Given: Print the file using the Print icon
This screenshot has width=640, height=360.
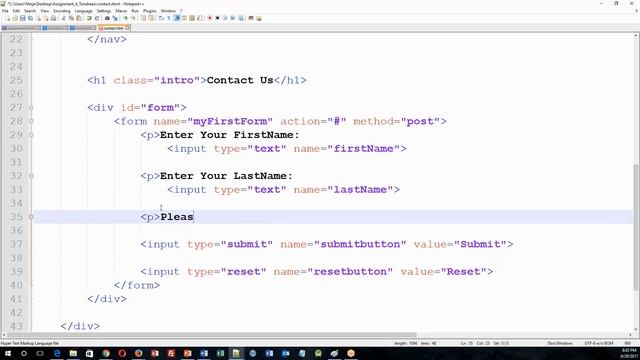Looking at the screenshot, I should (x=53, y=18).
